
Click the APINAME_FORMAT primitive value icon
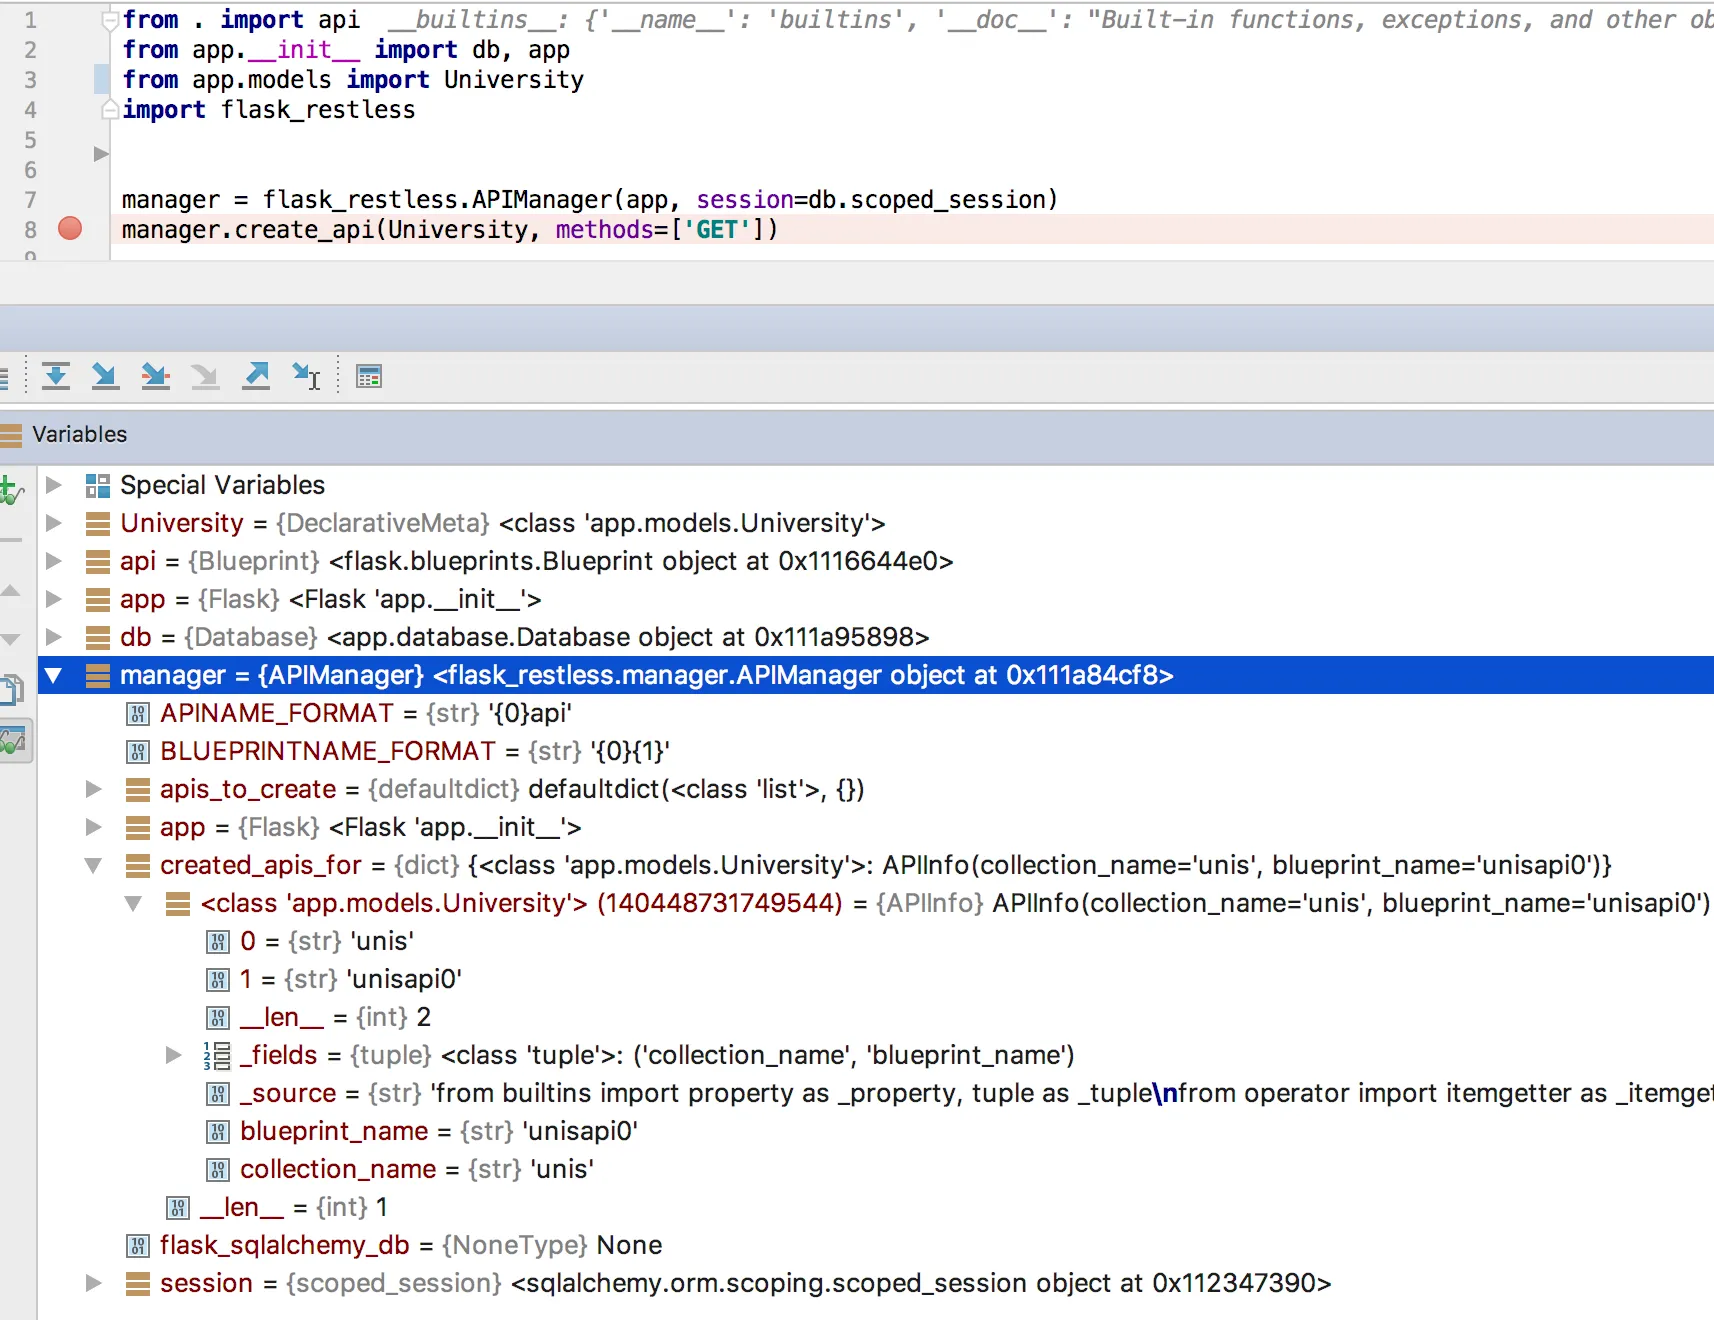pyautogui.click(x=138, y=714)
